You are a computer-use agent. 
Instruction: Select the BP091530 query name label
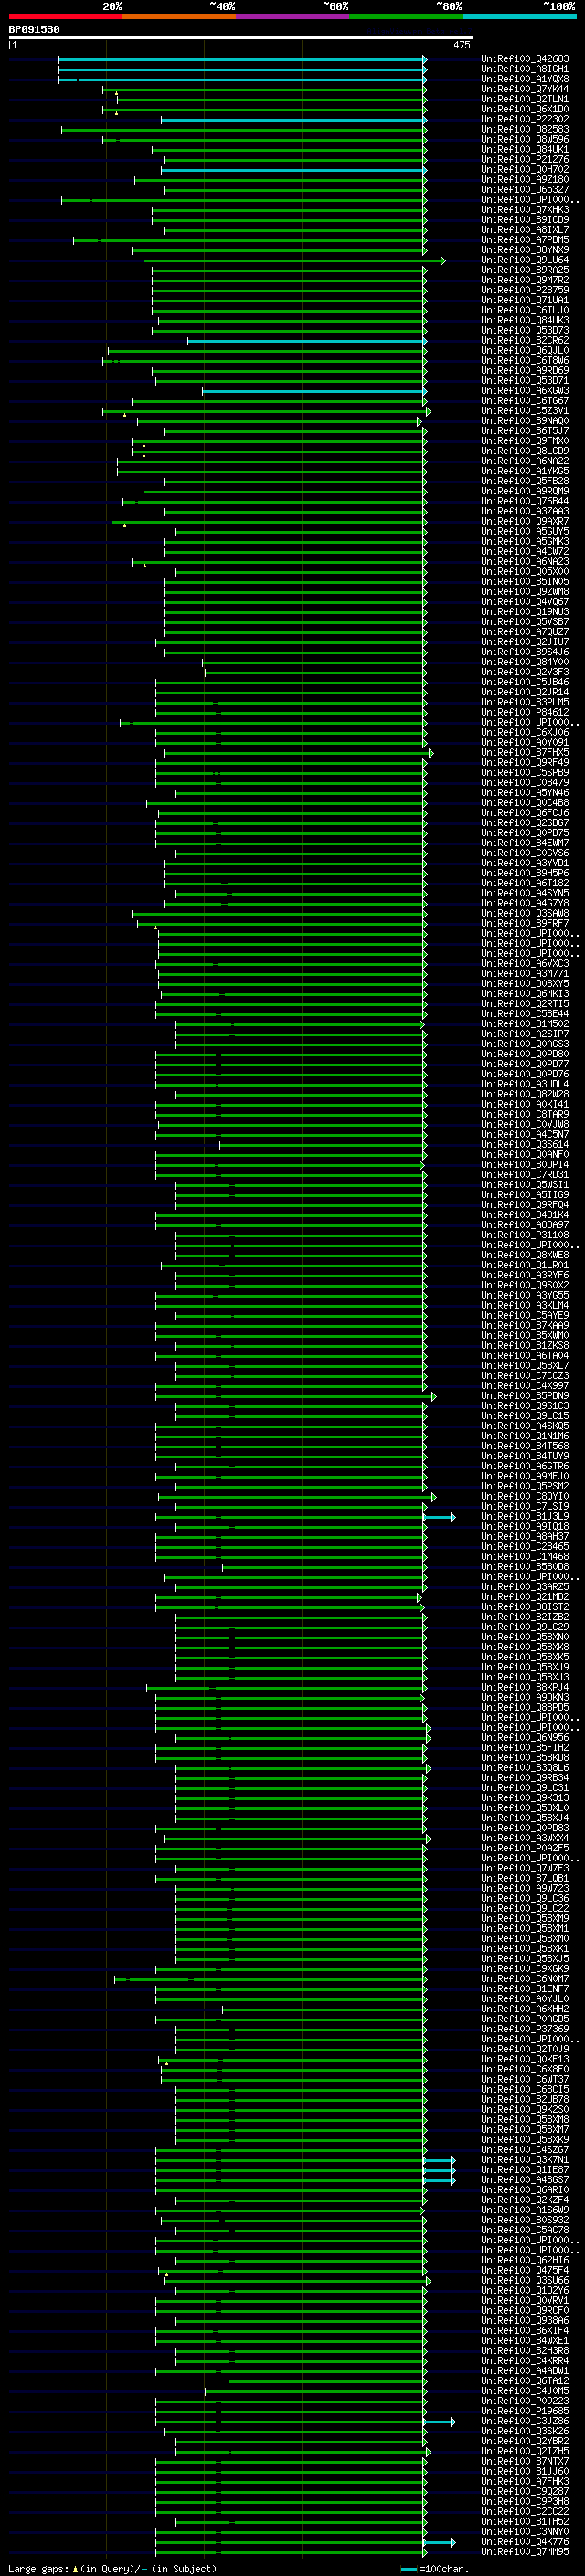point(34,30)
